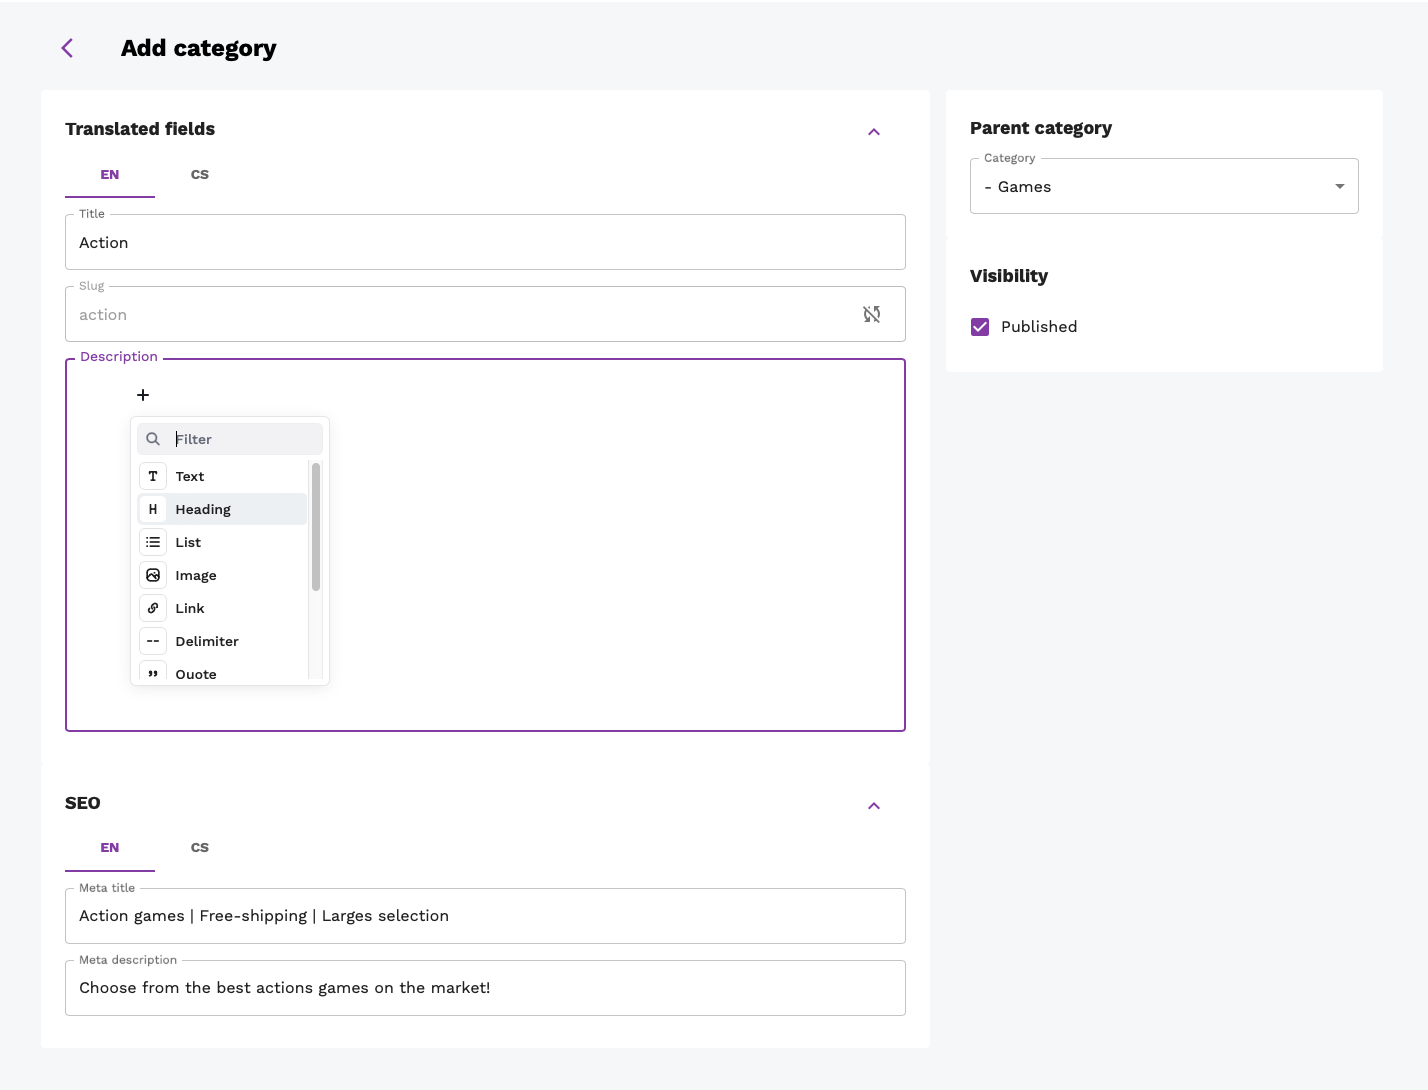1428x1090 pixels.
Task: Click the Link block chain icon
Action: (153, 608)
